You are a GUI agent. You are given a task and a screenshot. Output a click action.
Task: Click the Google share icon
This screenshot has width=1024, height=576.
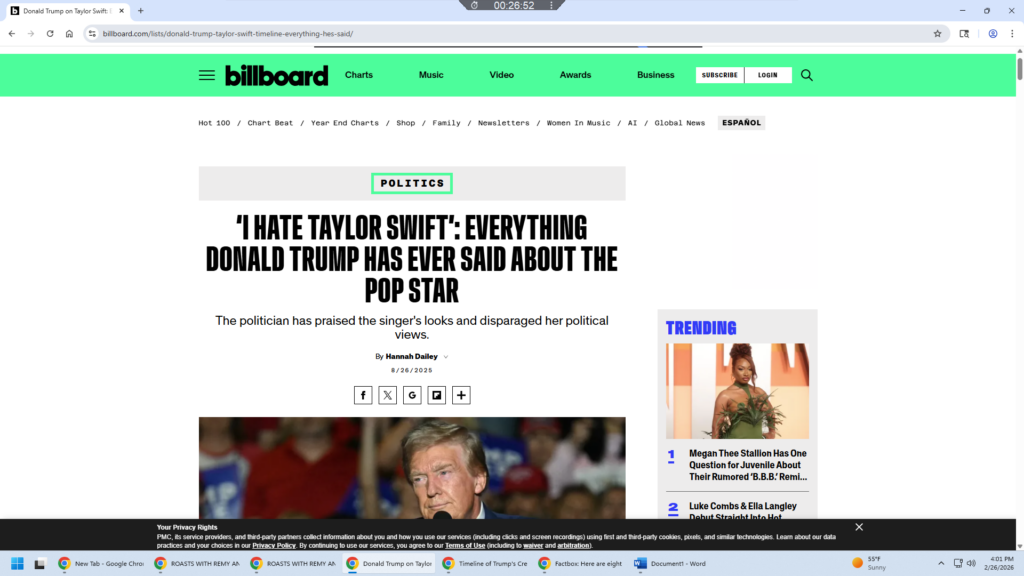(x=412, y=395)
